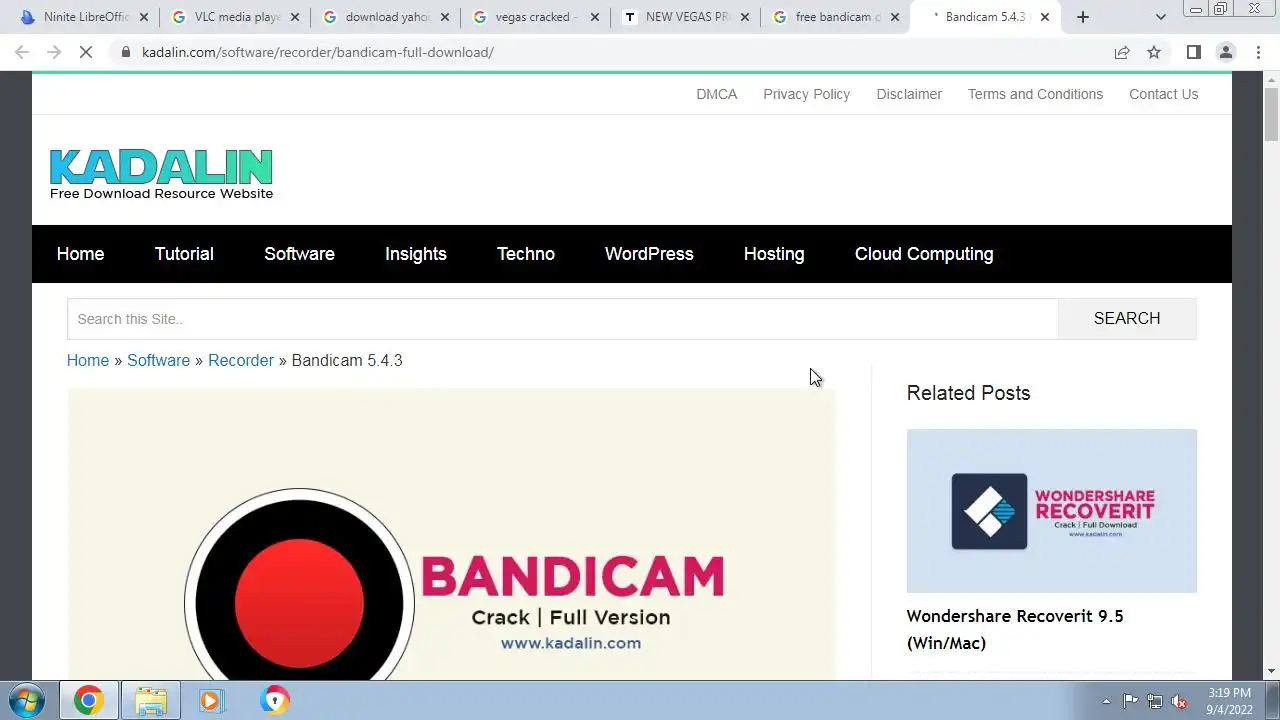Open the Chrome three-dot menu
The width and height of the screenshot is (1280, 720).
pyautogui.click(x=1258, y=52)
